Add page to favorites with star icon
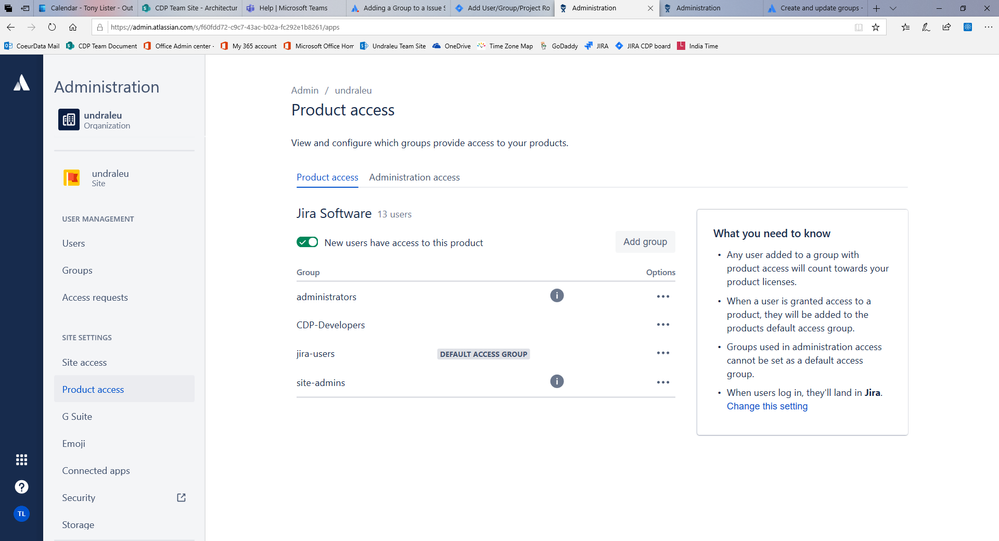The image size is (999, 541). pos(875,27)
